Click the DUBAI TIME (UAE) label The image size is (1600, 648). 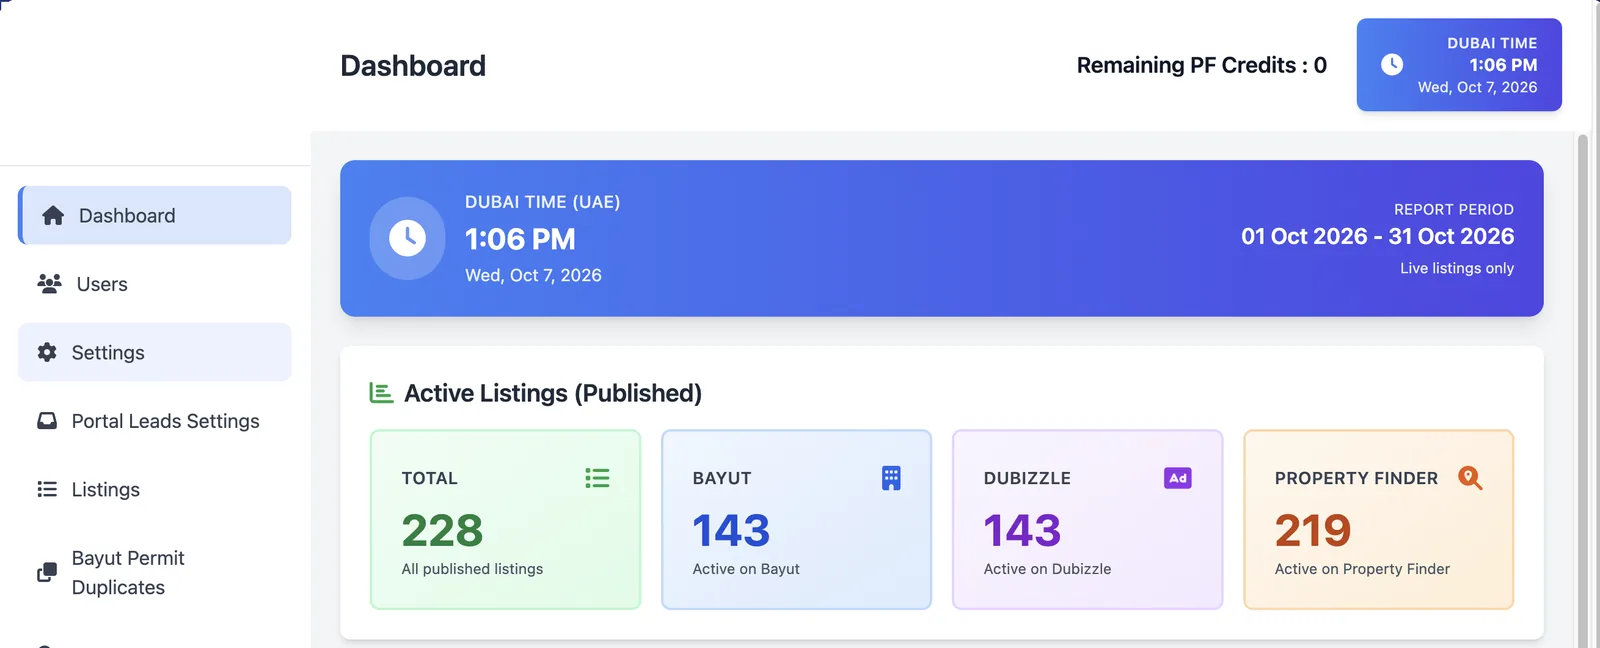[542, 202]
